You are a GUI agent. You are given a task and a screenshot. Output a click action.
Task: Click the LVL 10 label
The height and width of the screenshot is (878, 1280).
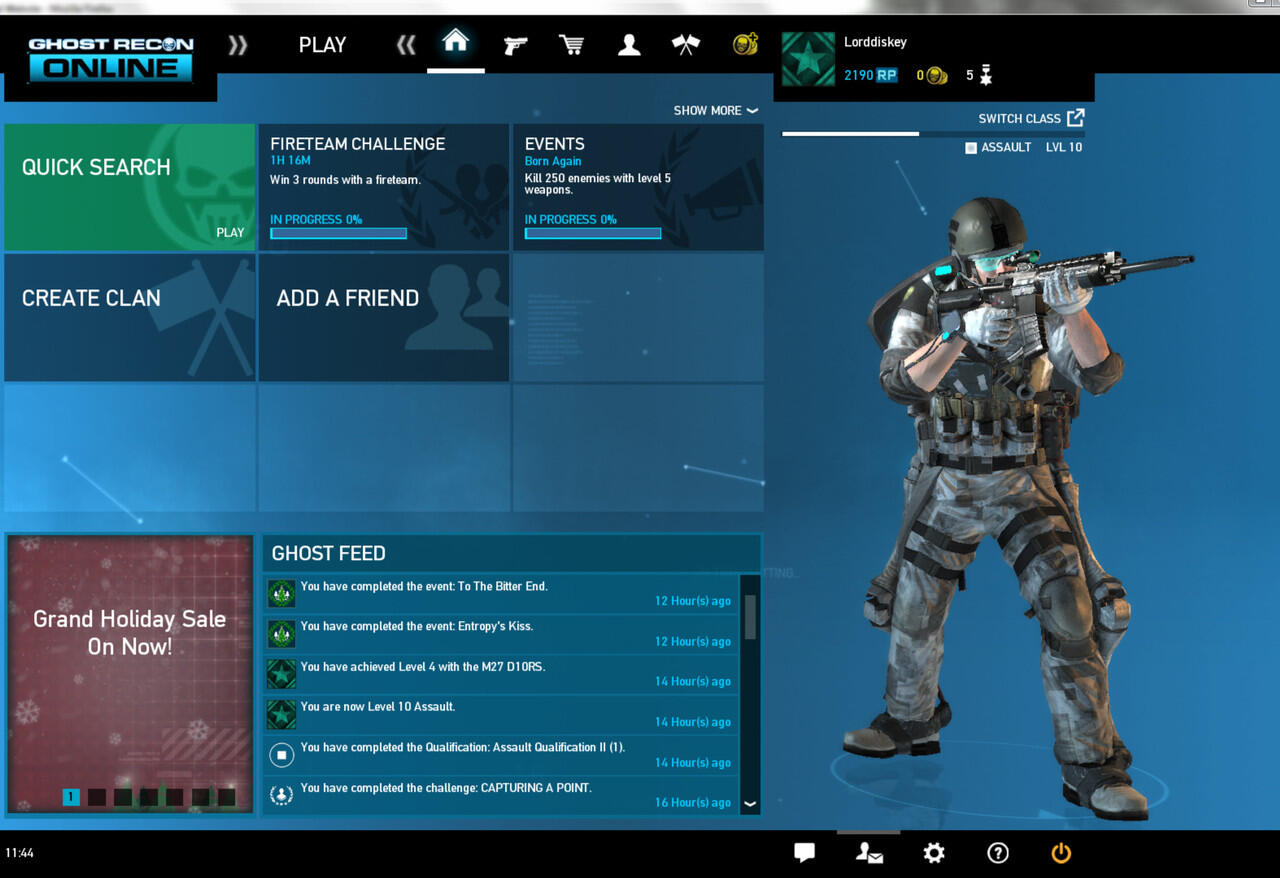pos(1064,147)
